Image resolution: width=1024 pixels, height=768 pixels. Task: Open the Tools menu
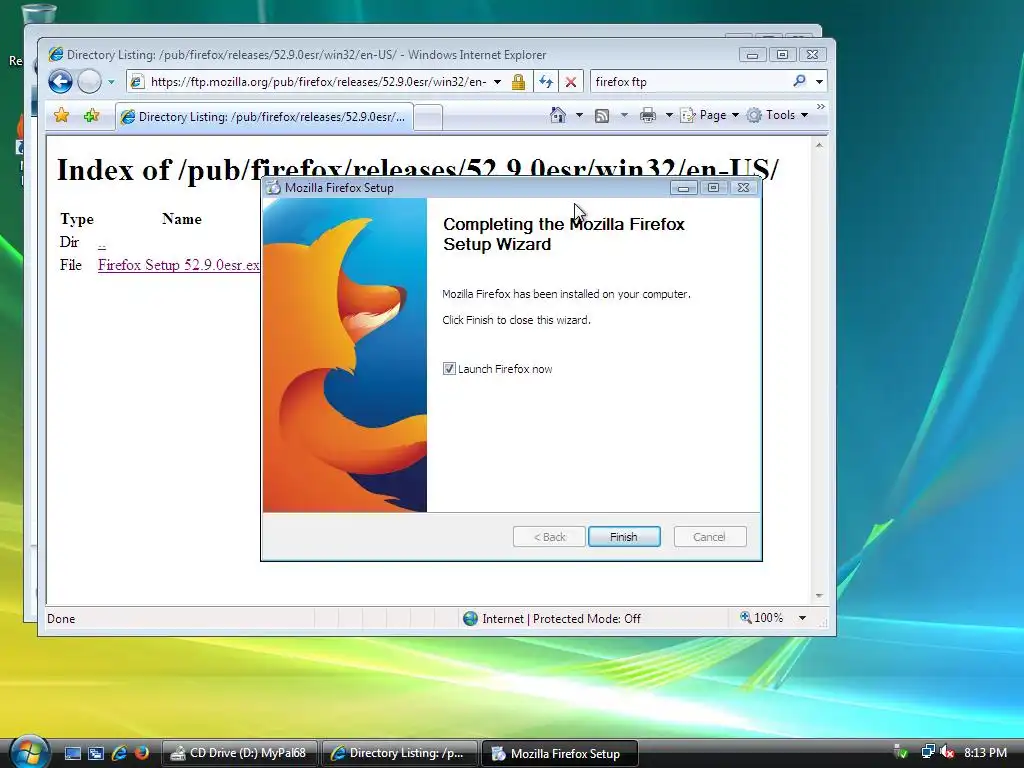(x=777, y=115)
